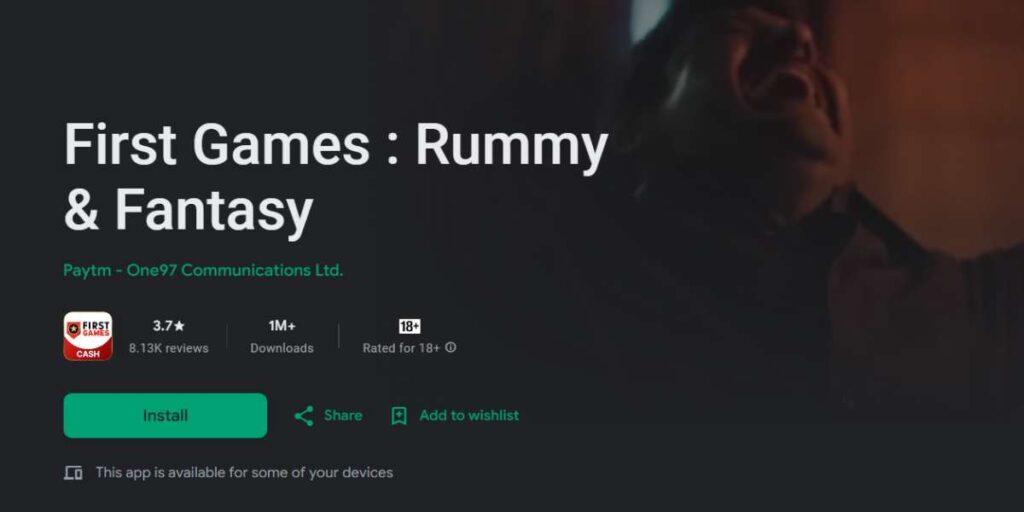This screenshot has height=512, width=1024.
Task: Click the '& Fantasy' second title line
Action: pyautogui.click(x=189, y=210)
